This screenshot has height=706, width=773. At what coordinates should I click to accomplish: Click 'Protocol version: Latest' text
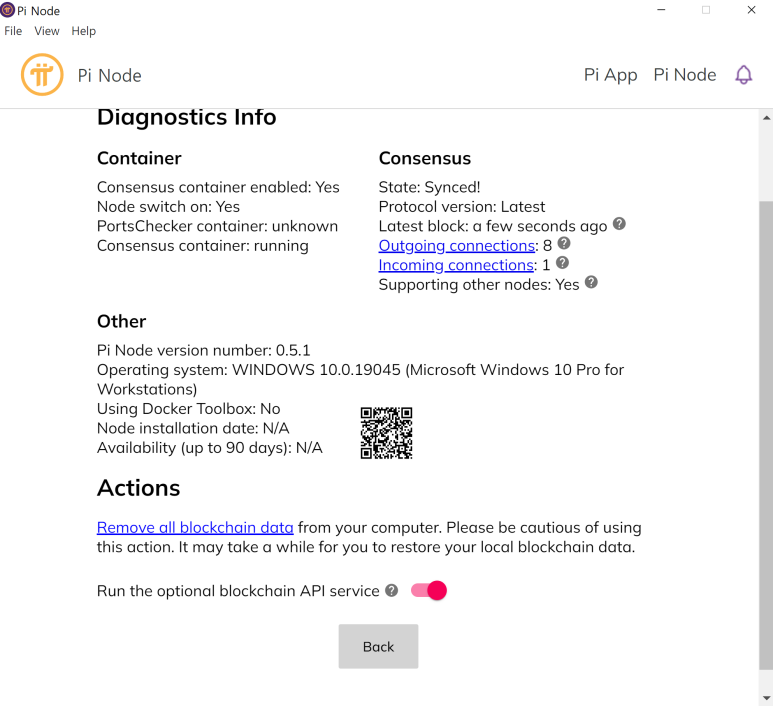tap(462, 207)
